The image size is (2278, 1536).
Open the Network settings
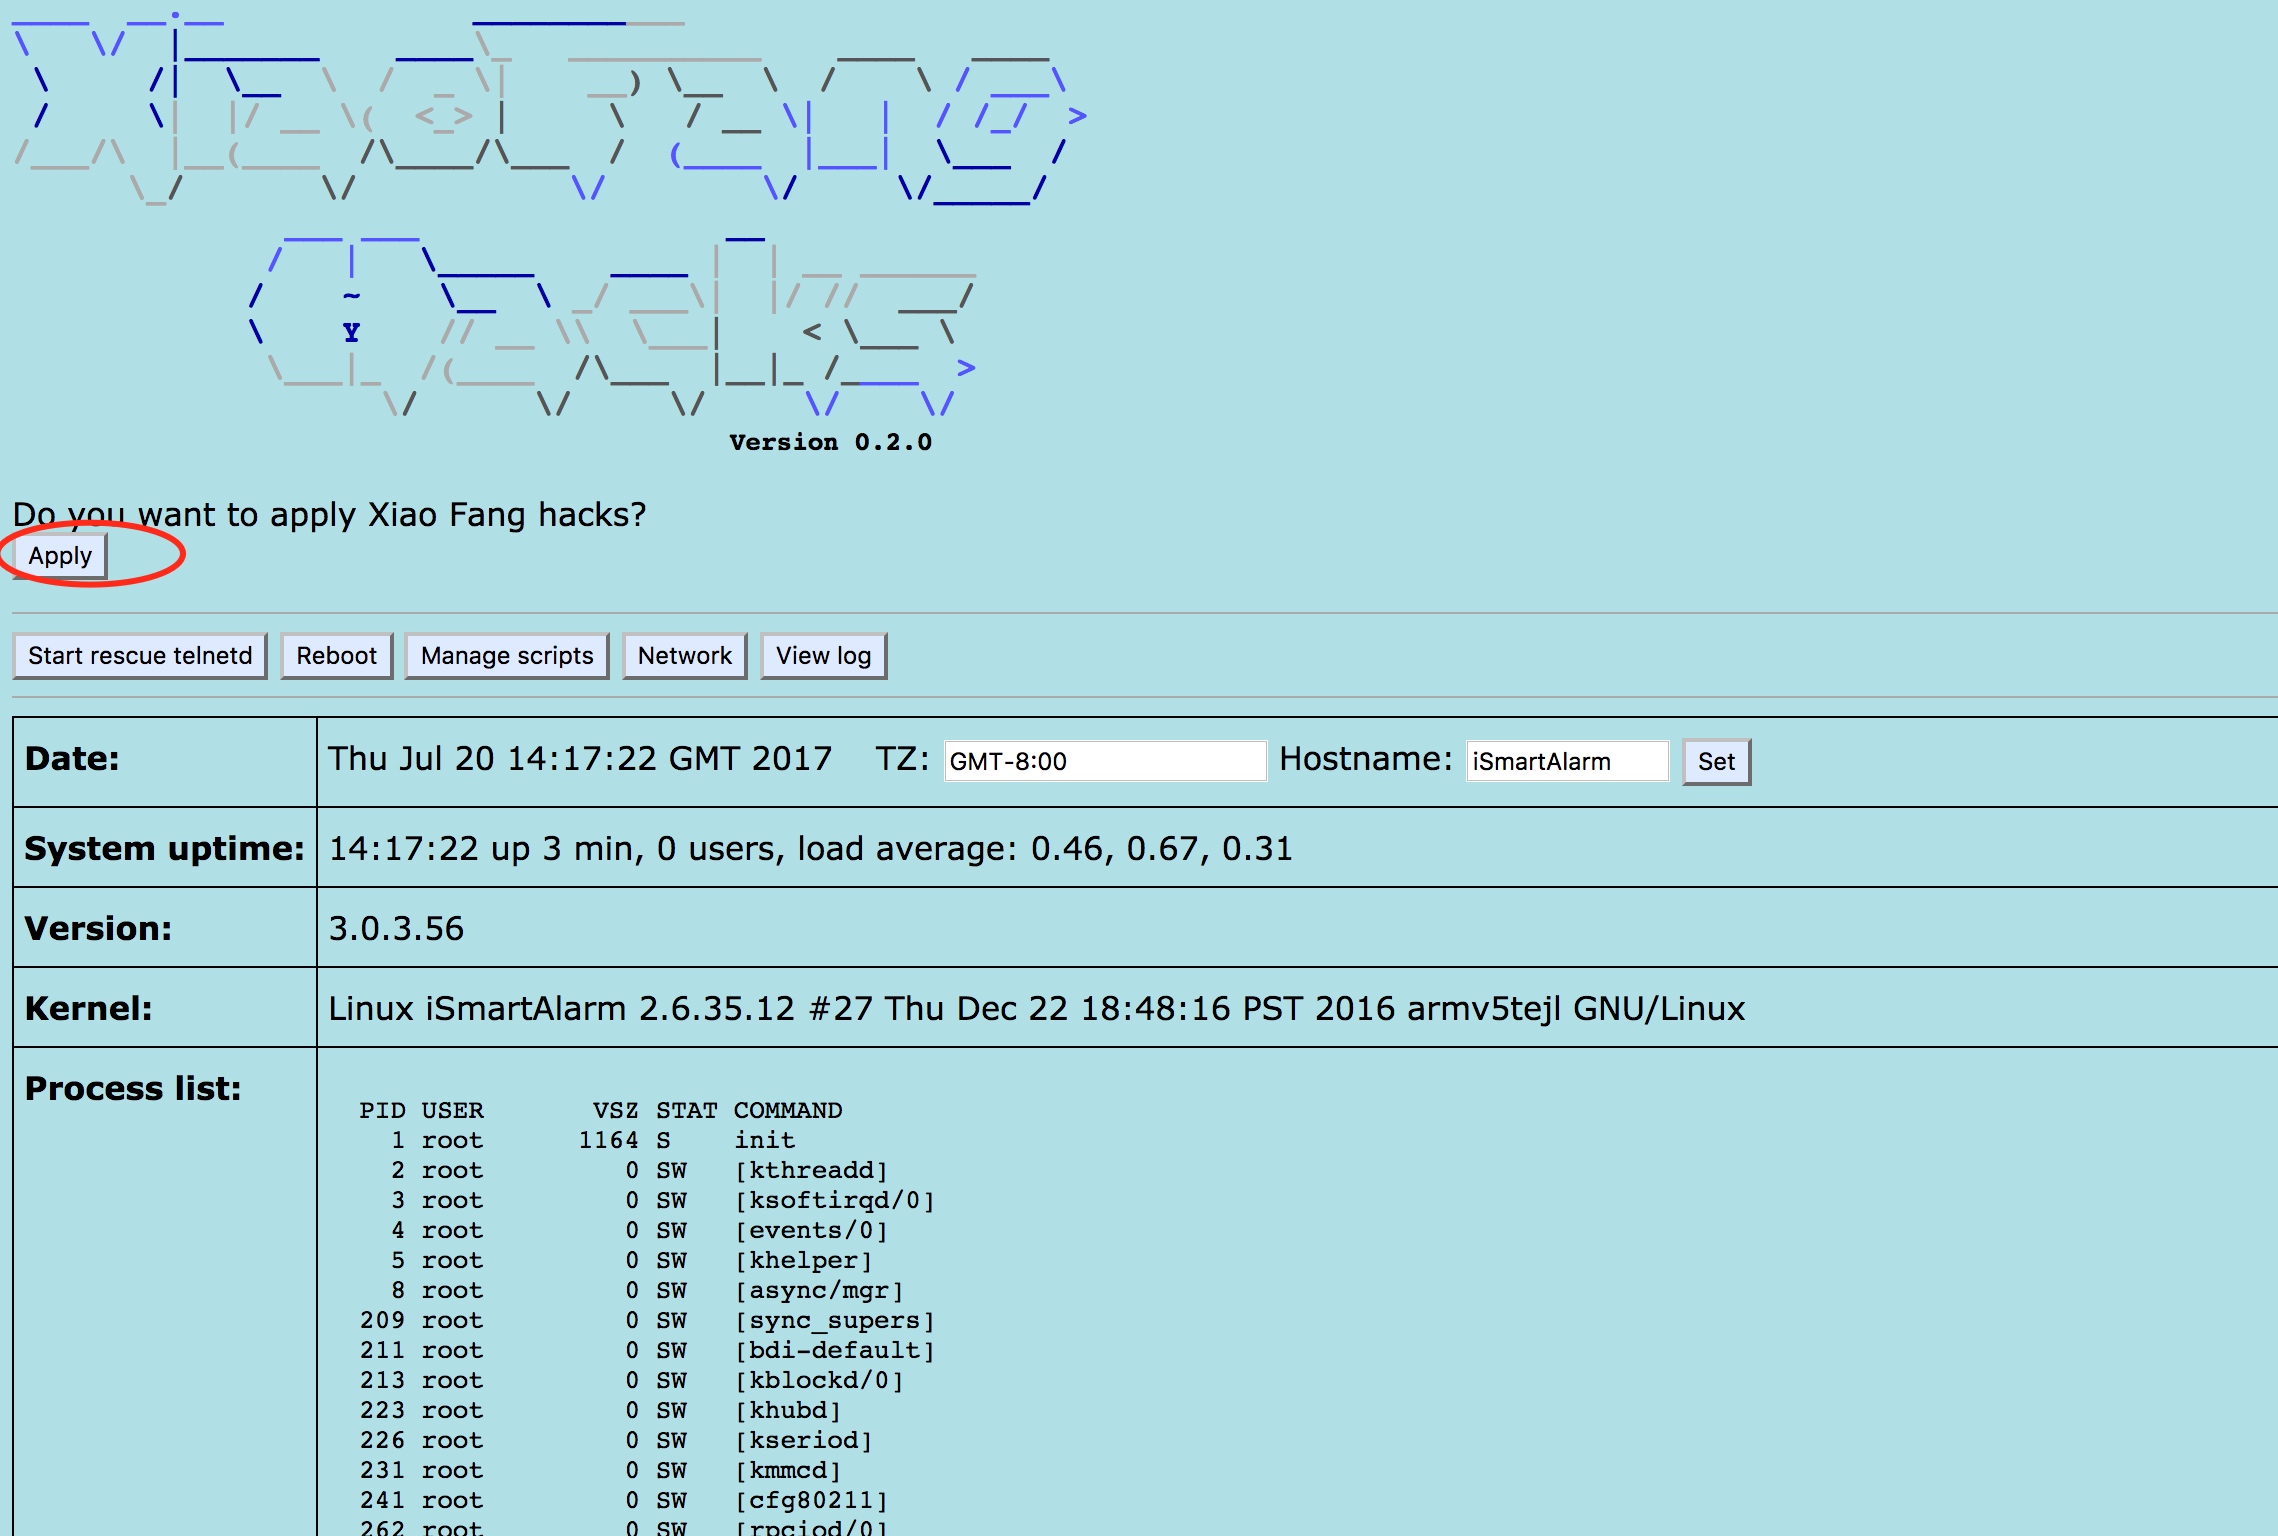tap(685, 656)
